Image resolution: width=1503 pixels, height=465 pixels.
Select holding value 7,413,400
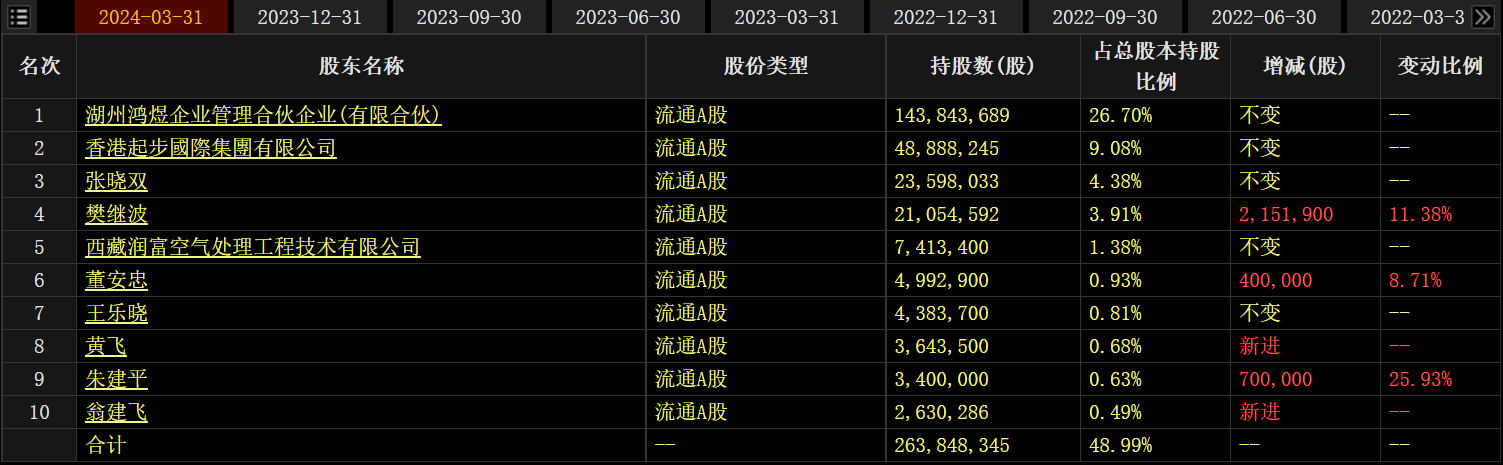pos(942,247)
